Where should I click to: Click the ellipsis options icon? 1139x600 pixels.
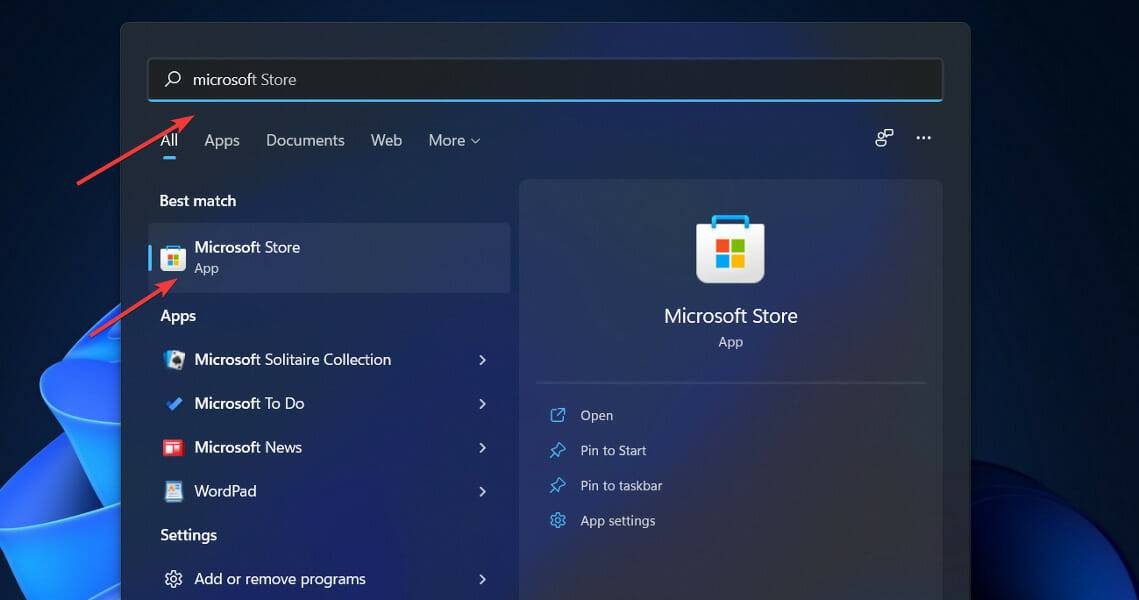coord(923,139)
